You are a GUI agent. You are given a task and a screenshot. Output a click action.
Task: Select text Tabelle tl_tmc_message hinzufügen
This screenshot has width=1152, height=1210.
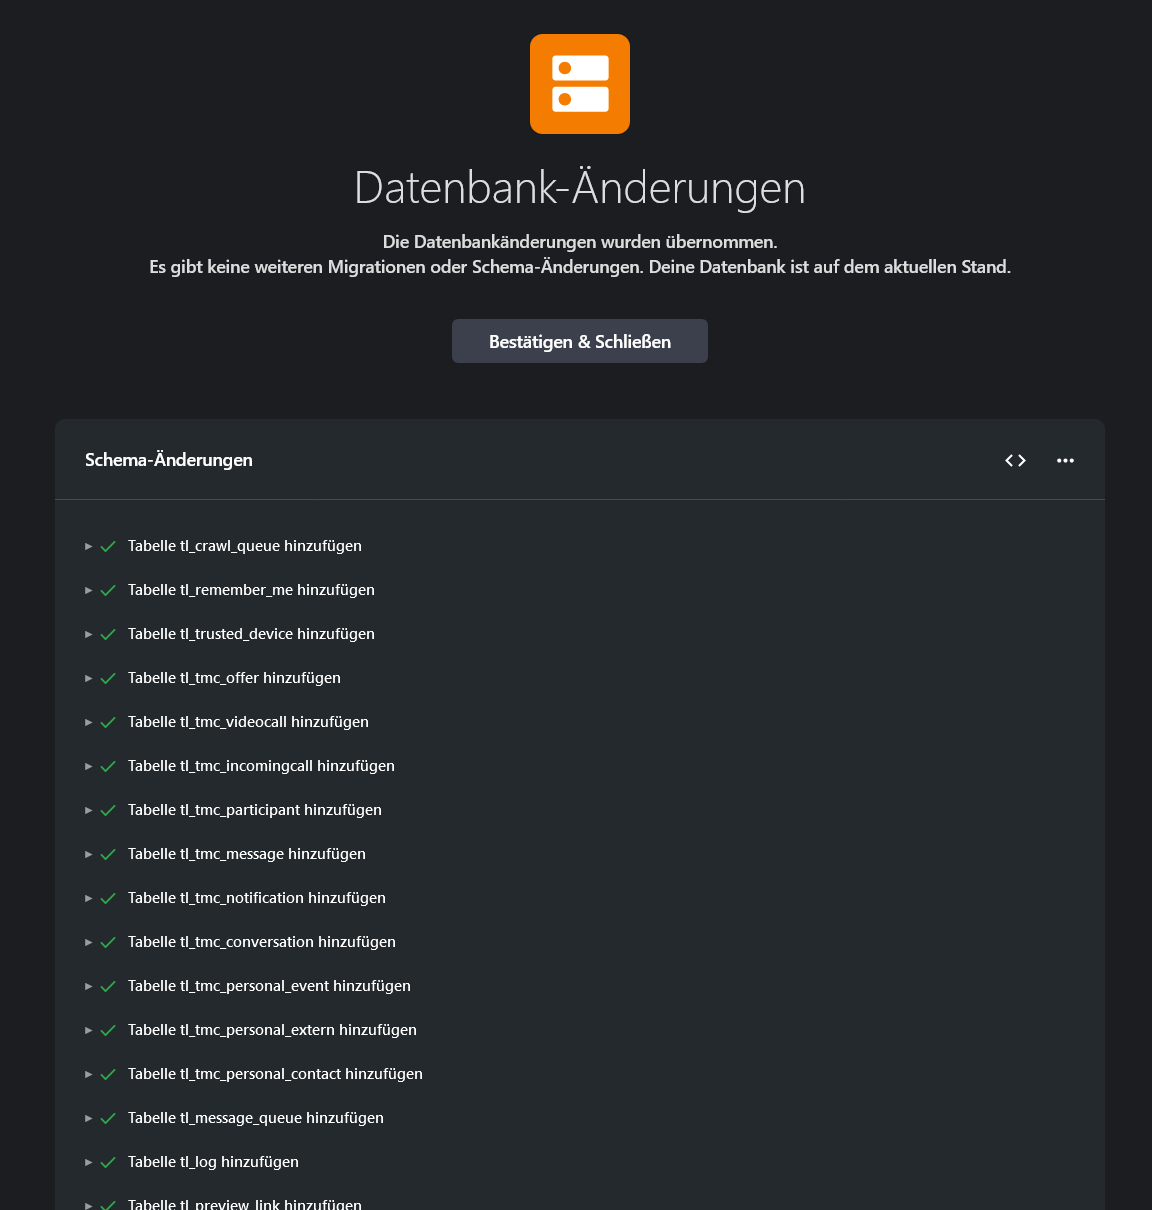tap(247, 854)
